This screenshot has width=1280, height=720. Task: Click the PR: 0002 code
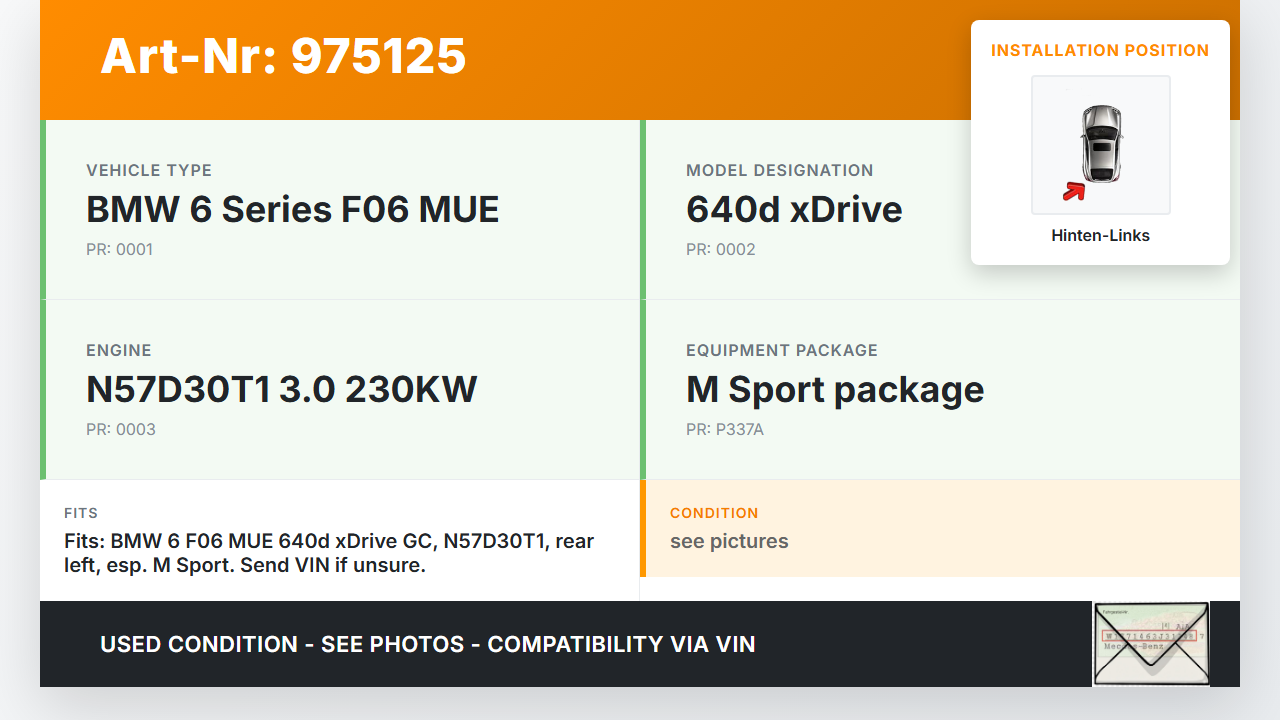pos(720,250)
